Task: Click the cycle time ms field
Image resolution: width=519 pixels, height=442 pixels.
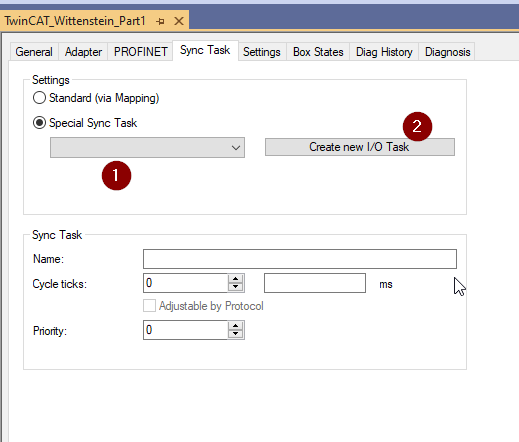Action: click(315, 283)
